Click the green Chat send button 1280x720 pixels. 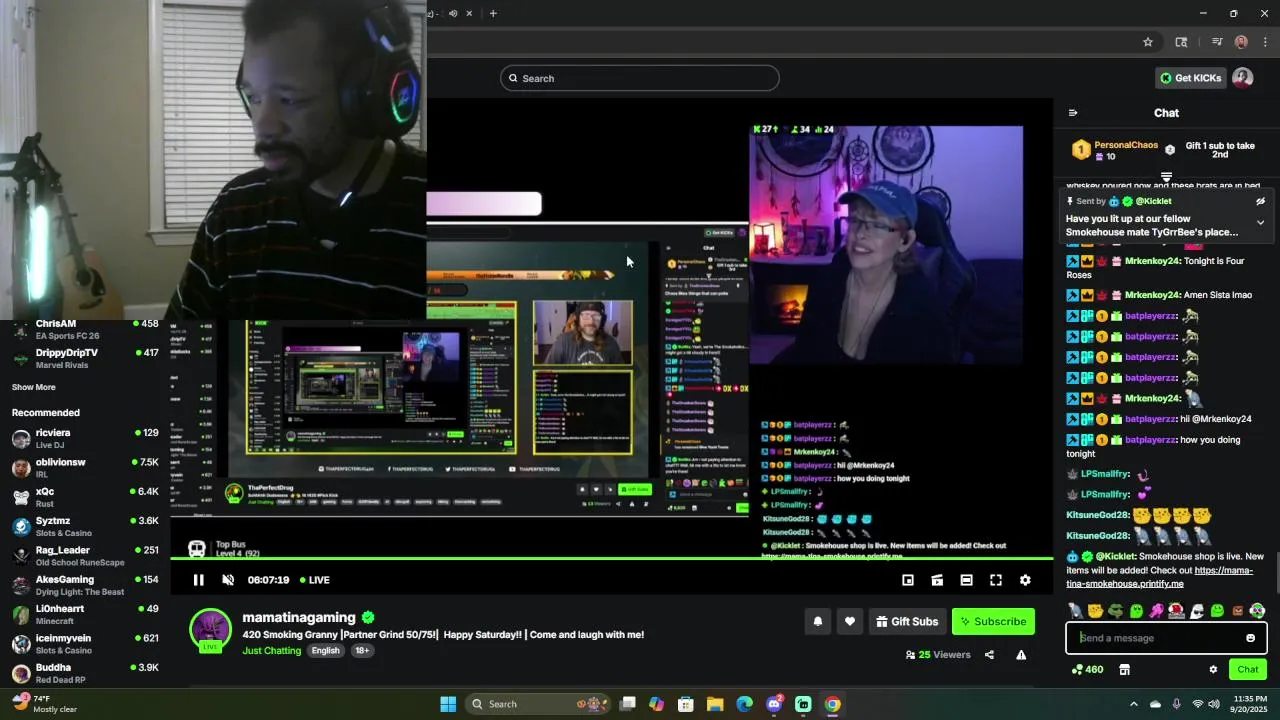pos(1248,669)
